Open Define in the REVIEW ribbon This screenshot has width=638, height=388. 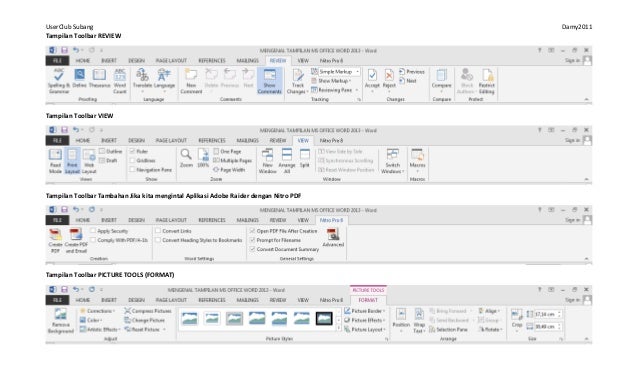click(79, 78)
